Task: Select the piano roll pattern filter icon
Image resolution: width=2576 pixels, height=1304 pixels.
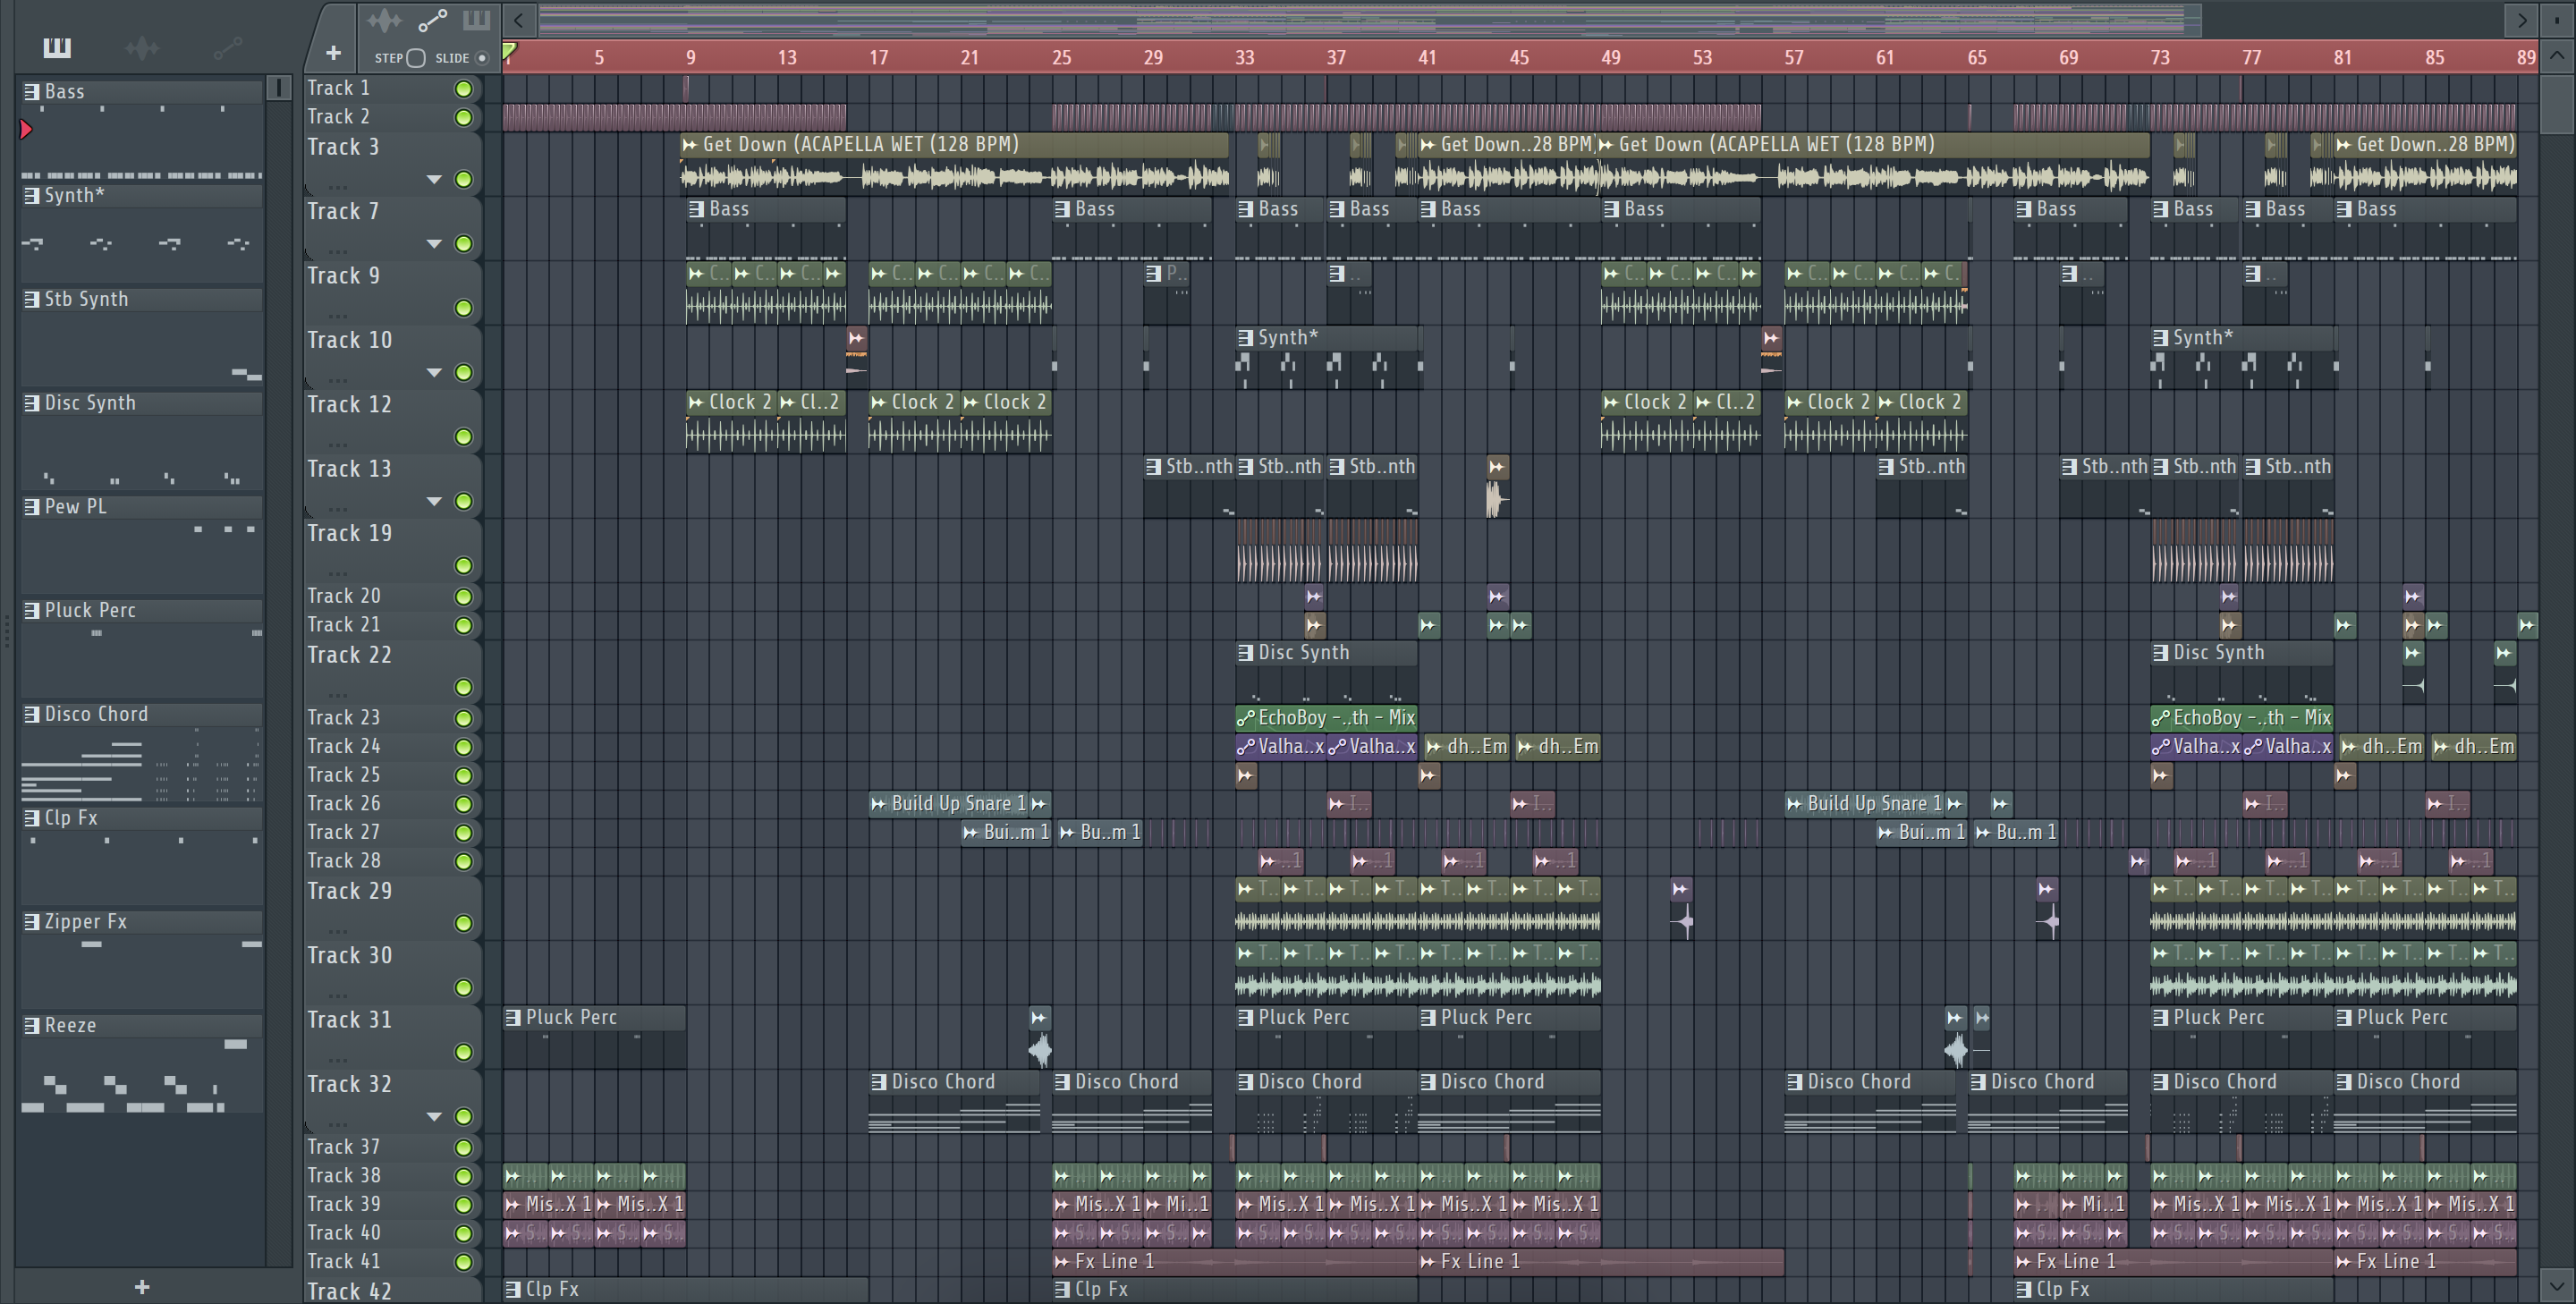Action: click(57, 47)
